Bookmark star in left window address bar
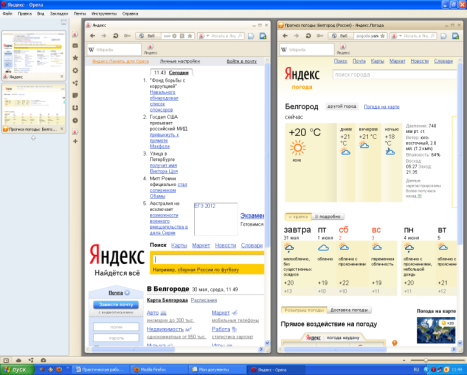The image size is (467, 375). (x=190, y=36)
